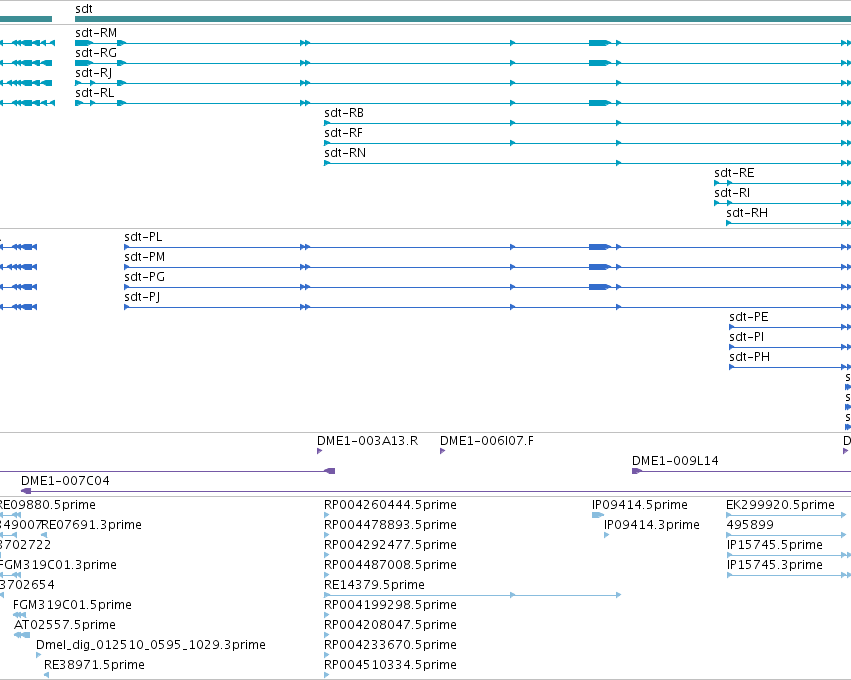Viewport: 851px width, 680px height.
Task: Select the sdt-RN transcript label
Action: point(345,153)
